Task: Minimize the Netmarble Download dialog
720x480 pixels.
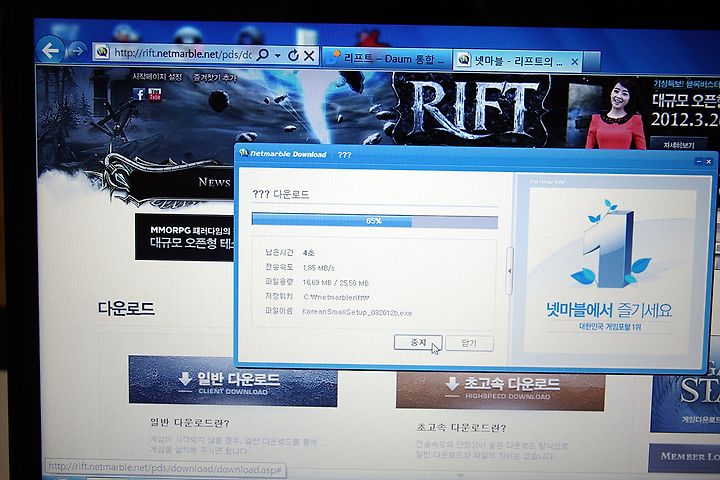Action: tap(699, 161)
